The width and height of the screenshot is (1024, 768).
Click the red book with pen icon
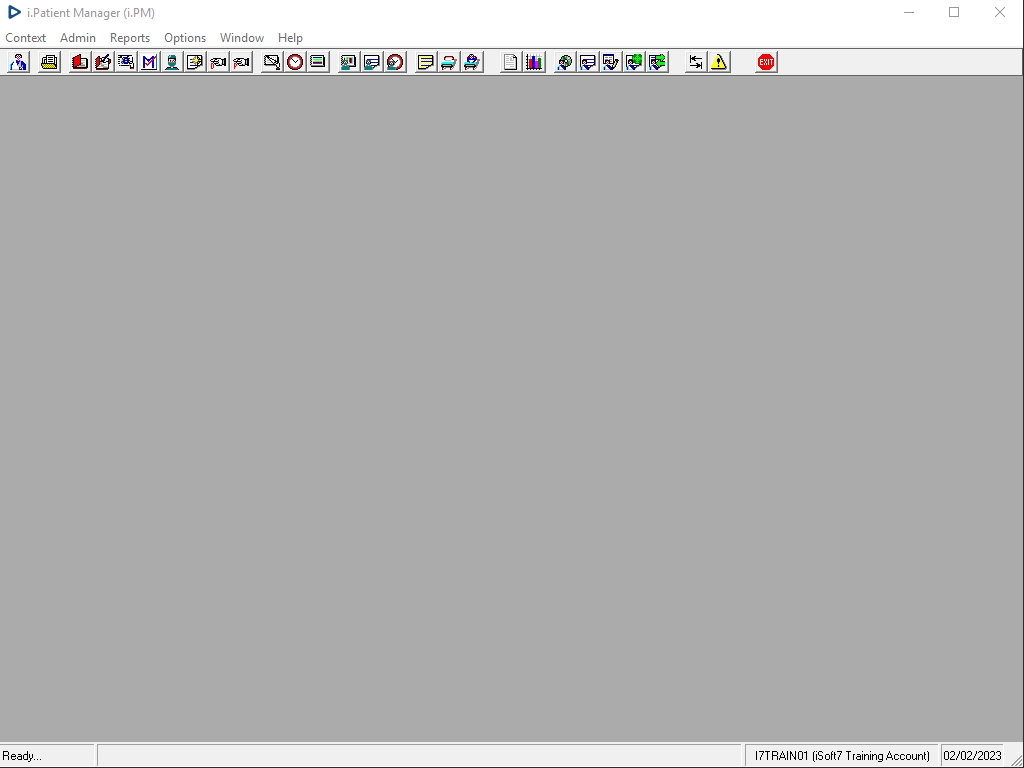click(x=103, y=62)
